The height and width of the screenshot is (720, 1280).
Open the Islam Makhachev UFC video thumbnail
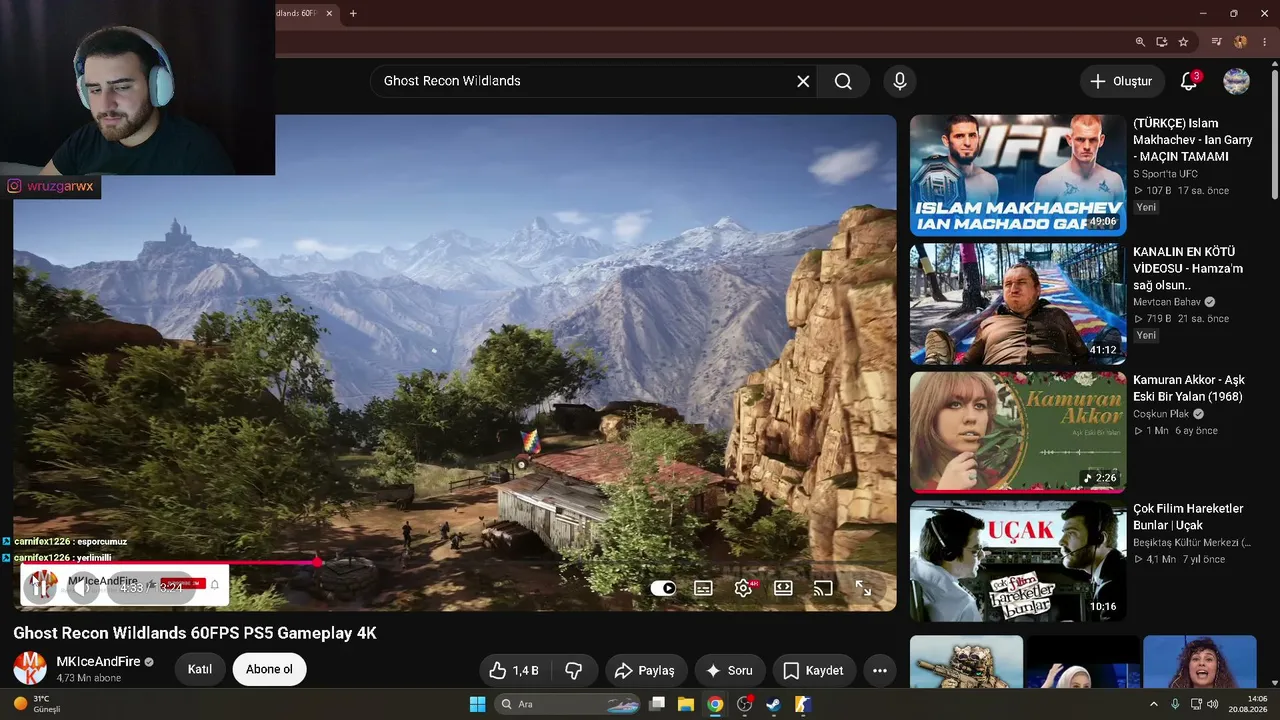click(x=1018, y=175)
